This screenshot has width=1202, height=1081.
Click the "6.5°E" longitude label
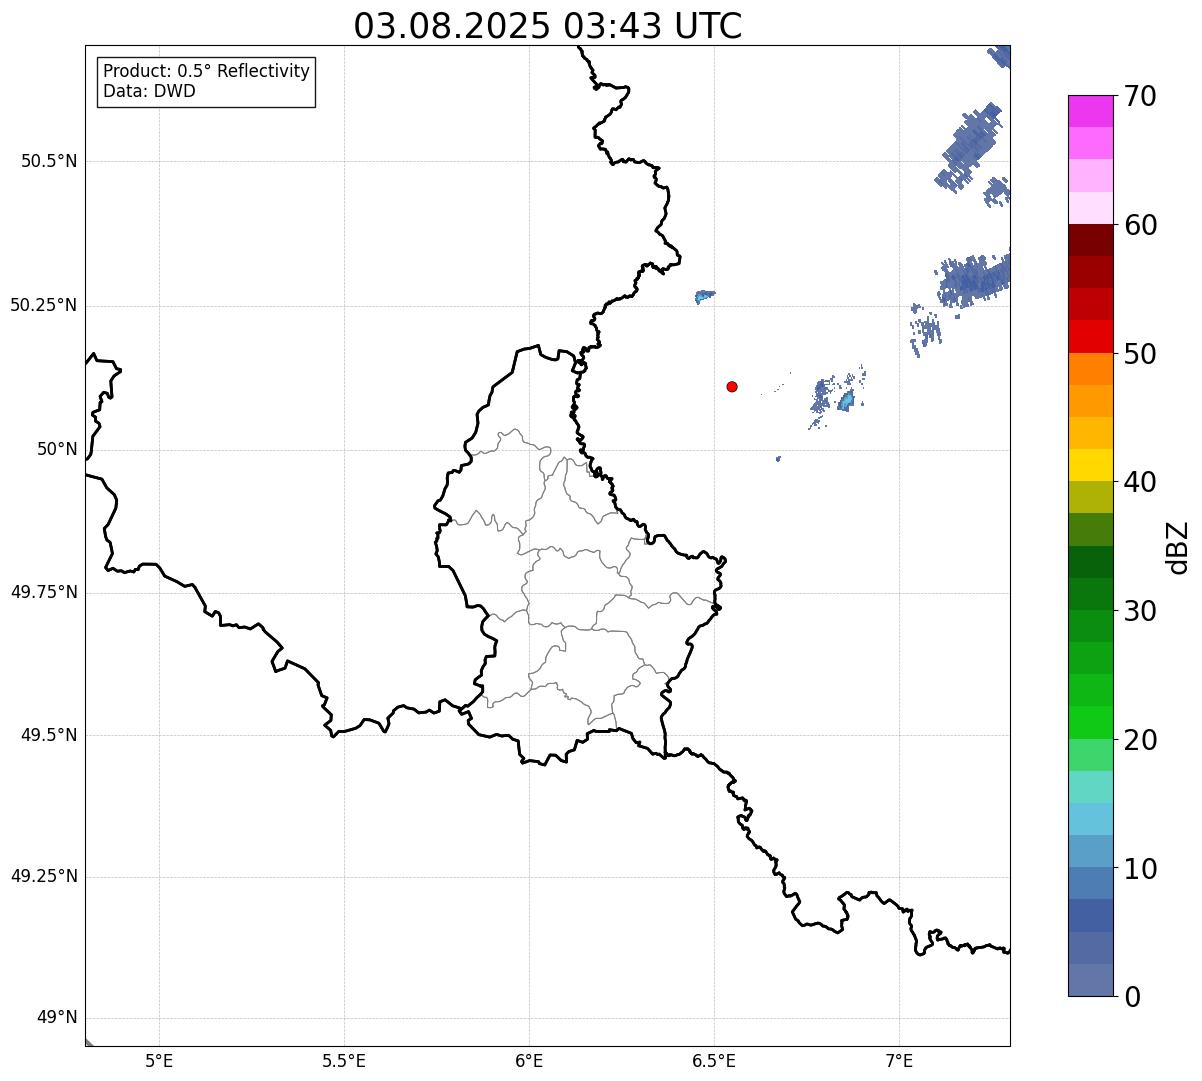click(x=714, y=1061)
